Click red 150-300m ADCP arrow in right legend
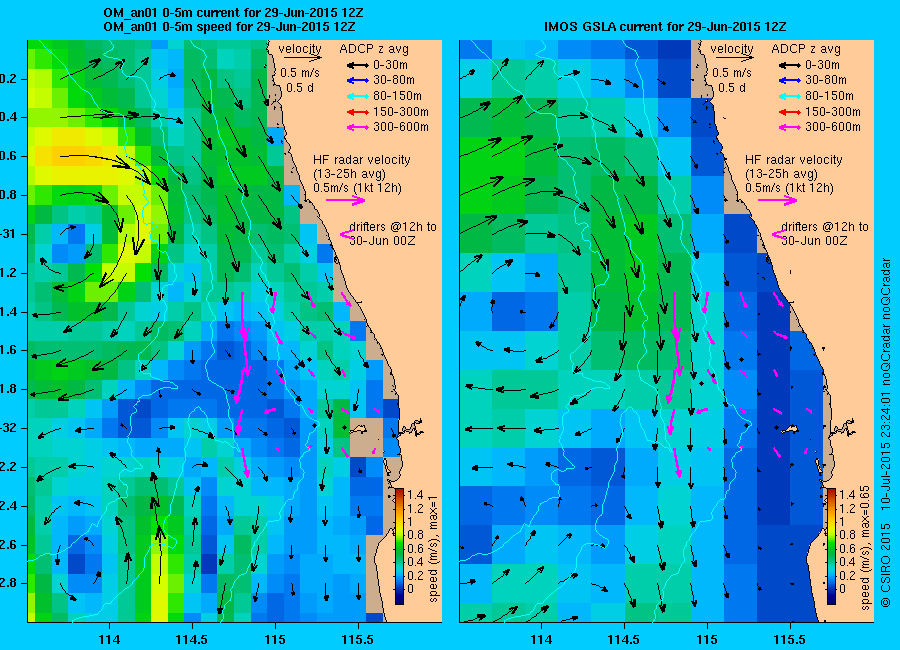This screenshot has width=900, height=650. pyautogui.click(x=790, y=112)
